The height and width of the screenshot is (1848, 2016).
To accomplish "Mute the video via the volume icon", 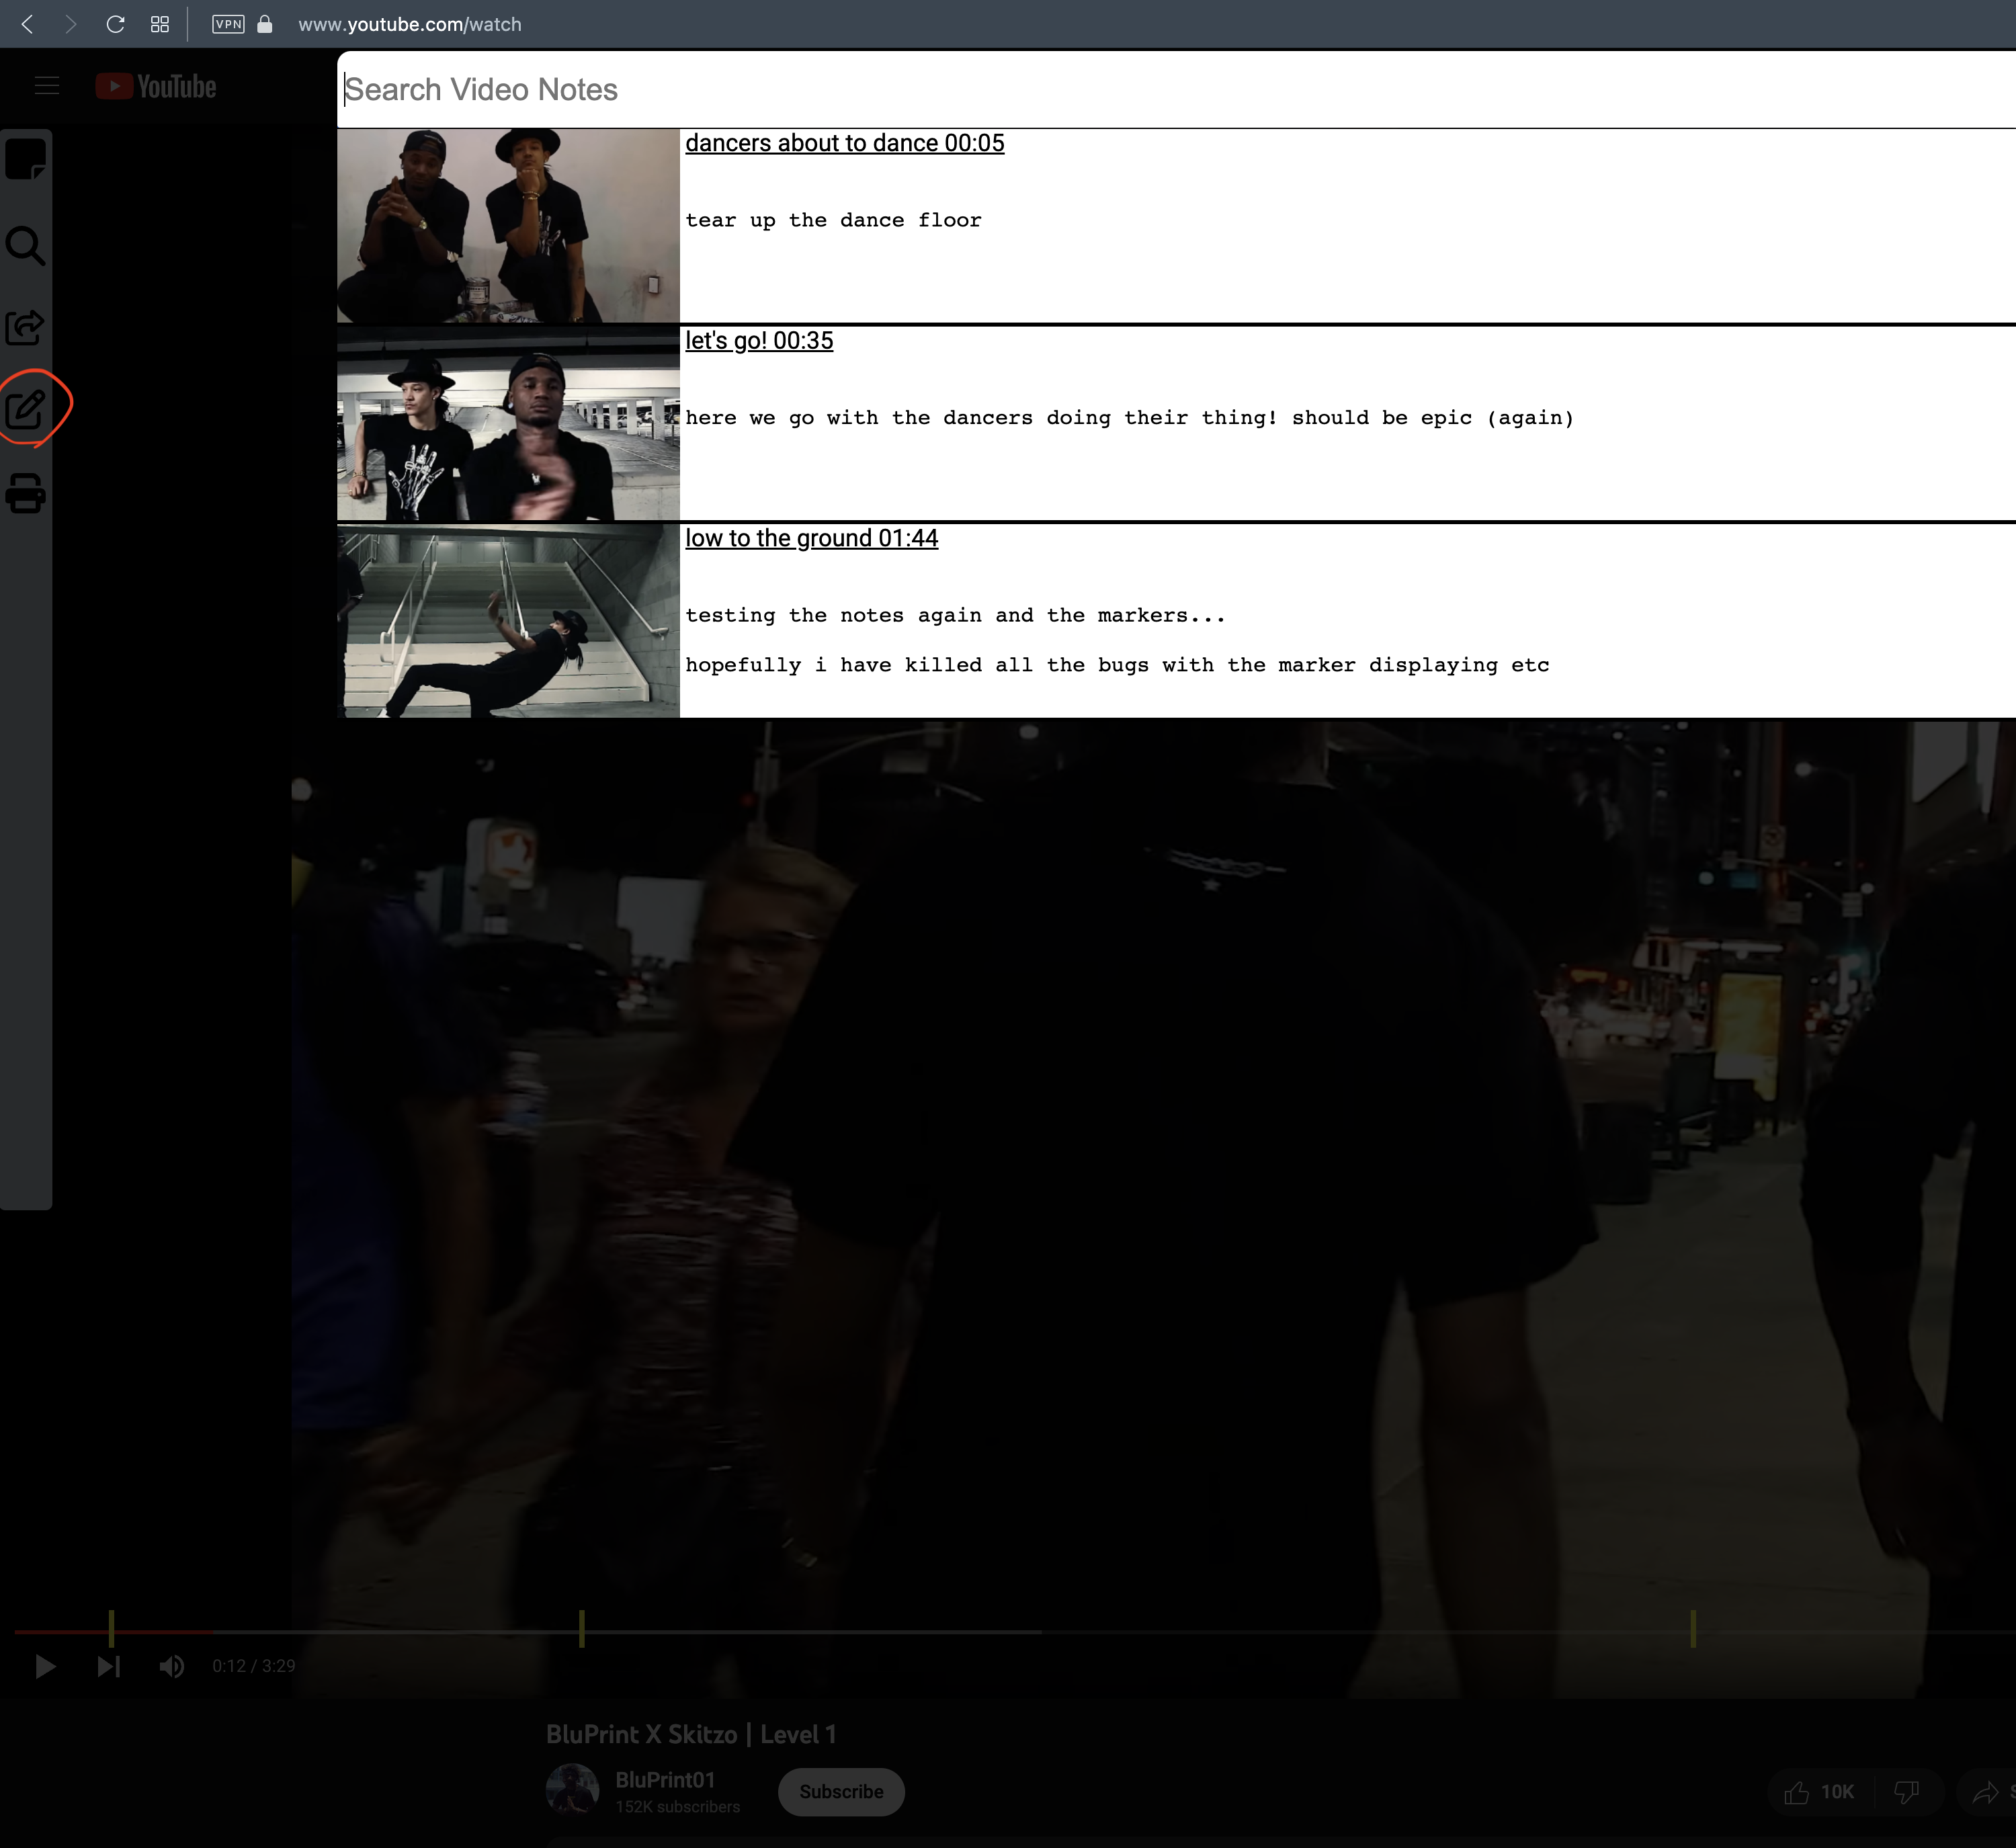I will 172,1666.
